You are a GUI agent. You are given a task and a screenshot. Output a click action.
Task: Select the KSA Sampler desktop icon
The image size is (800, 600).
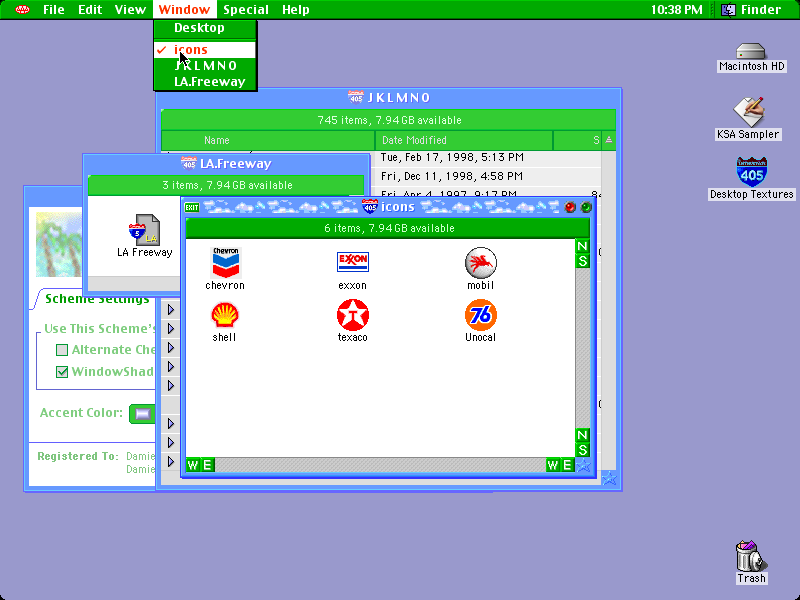coord(749,111)
